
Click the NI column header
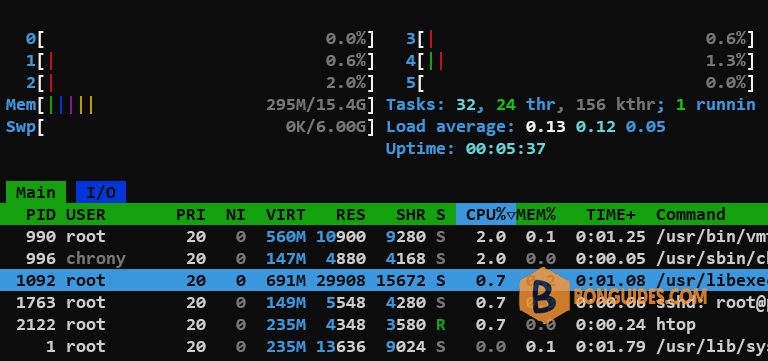236,214
